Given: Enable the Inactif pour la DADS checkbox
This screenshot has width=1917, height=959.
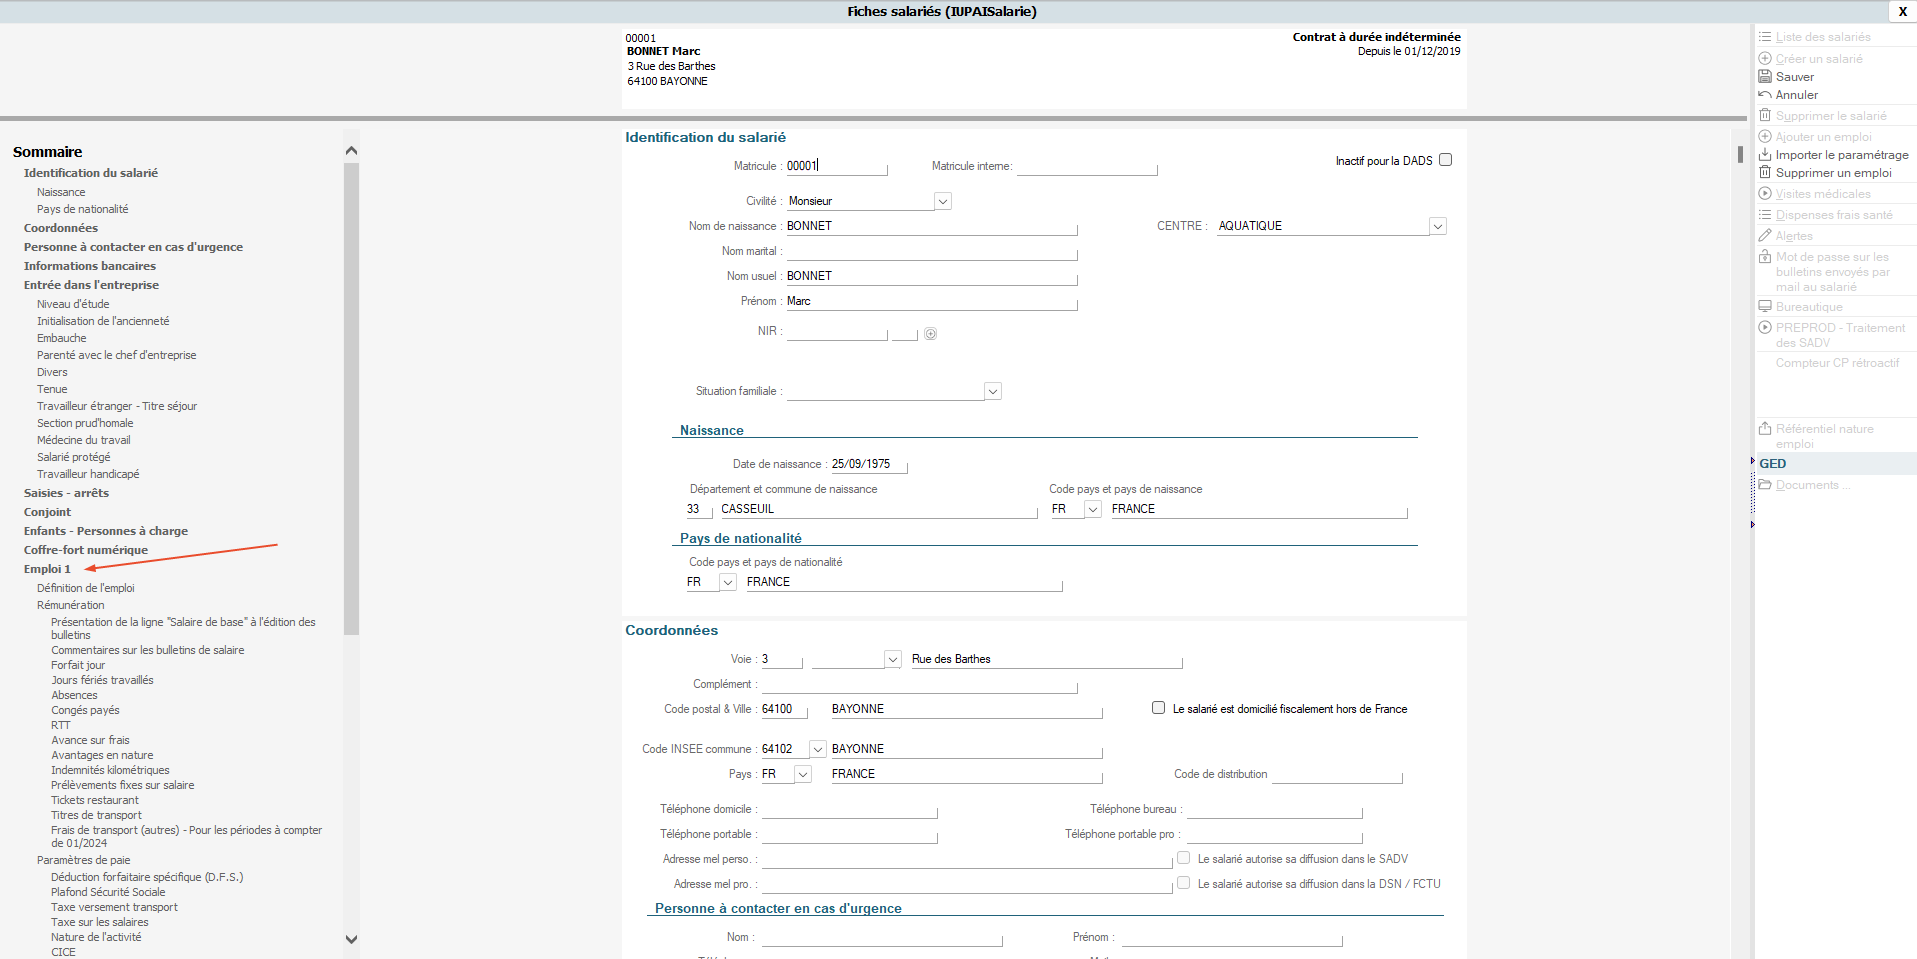Looking at the screenshot, I should pyautogui.click(x=1445, y=160).
